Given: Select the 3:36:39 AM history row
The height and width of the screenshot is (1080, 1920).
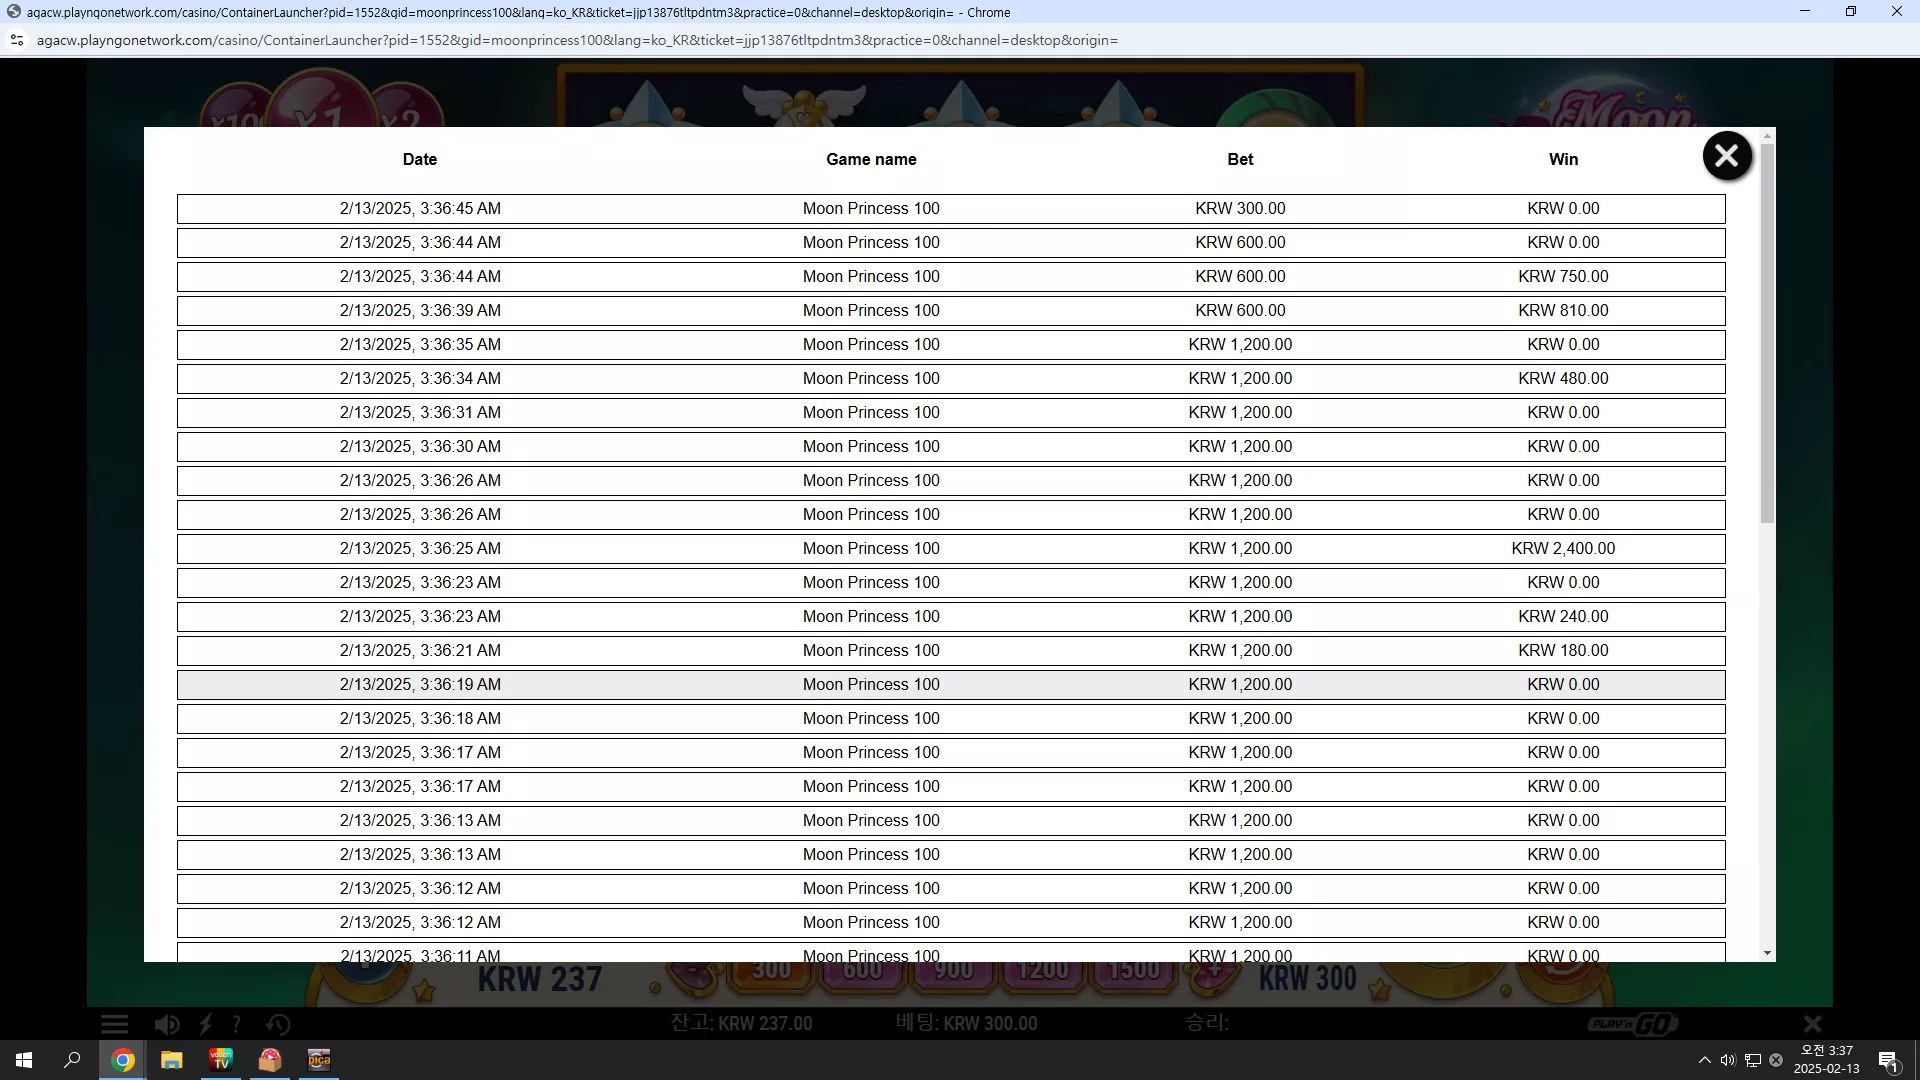Looking at the screenshot, I should click(951, 311).
